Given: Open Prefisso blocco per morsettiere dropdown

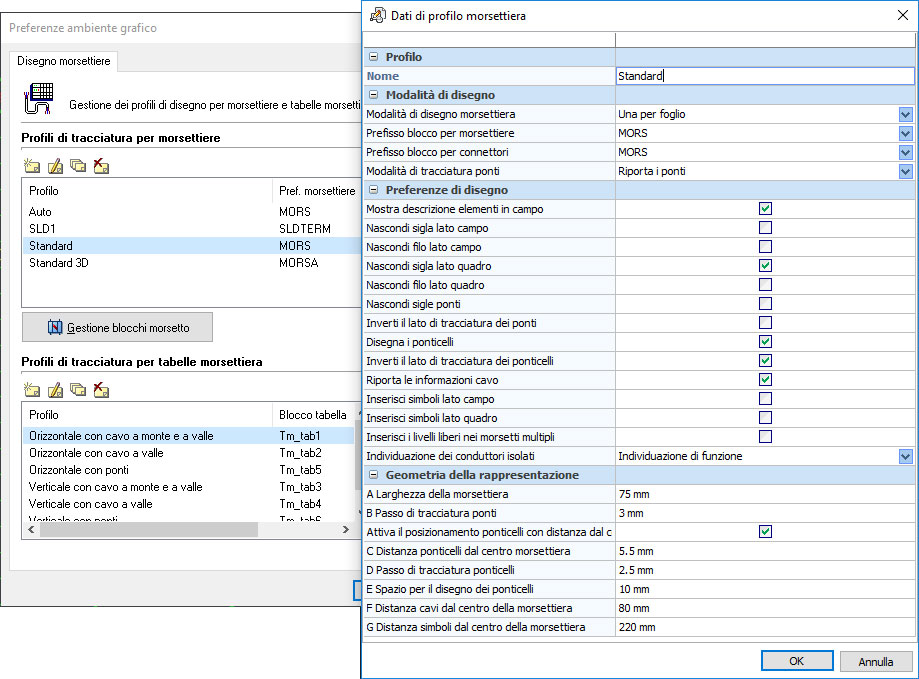Looking at the screenshot, I should pos(906,134).
